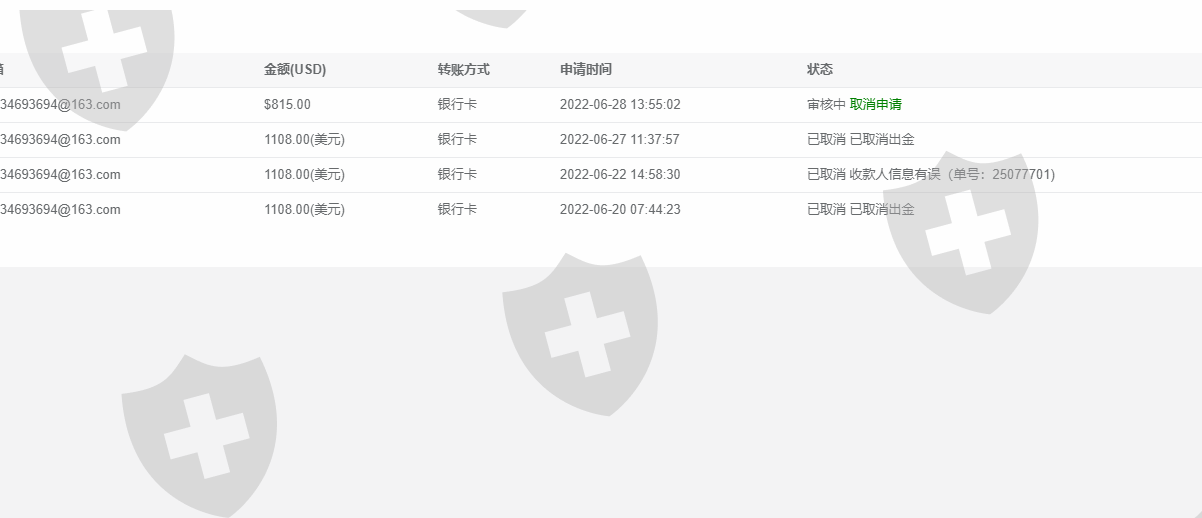This screenshot has width=1202, height=518.
Task: Click the 金额(USD) column header
Action: [x=295, y=69]
